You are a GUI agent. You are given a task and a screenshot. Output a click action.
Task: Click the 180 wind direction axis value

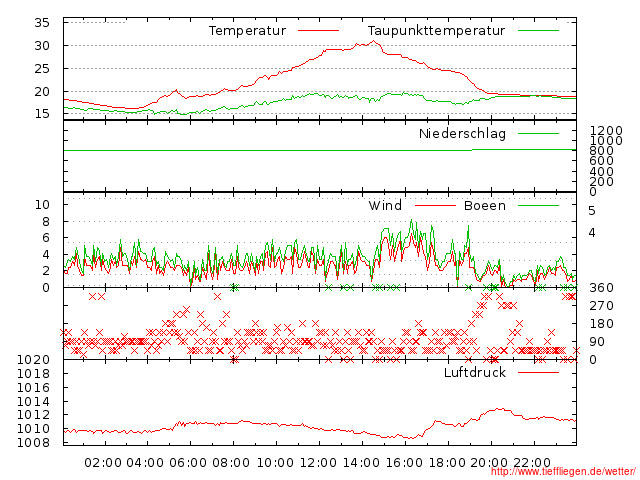[x=601, y=324]
